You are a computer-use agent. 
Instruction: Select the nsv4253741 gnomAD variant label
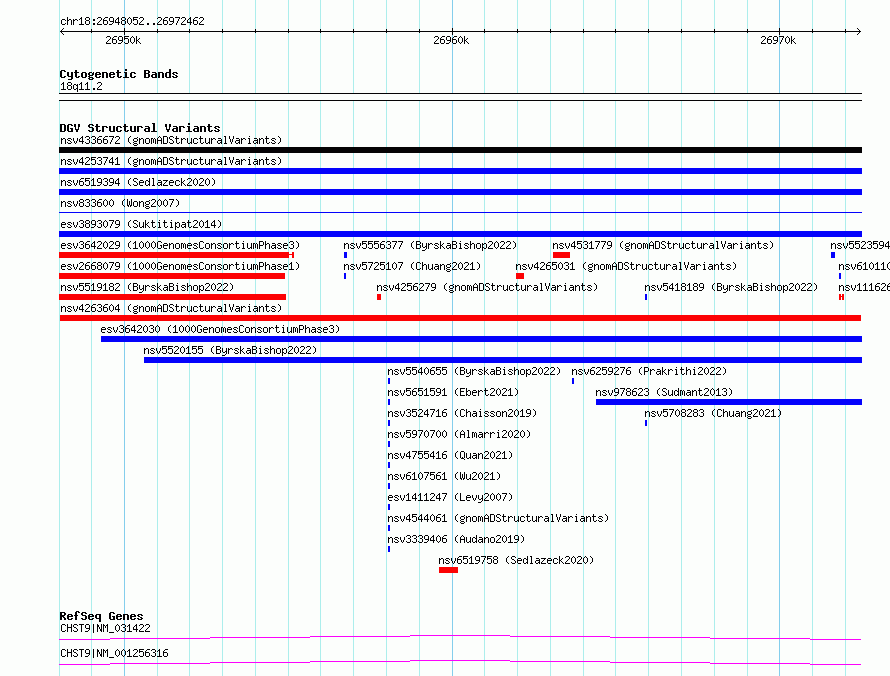(171, 161)
